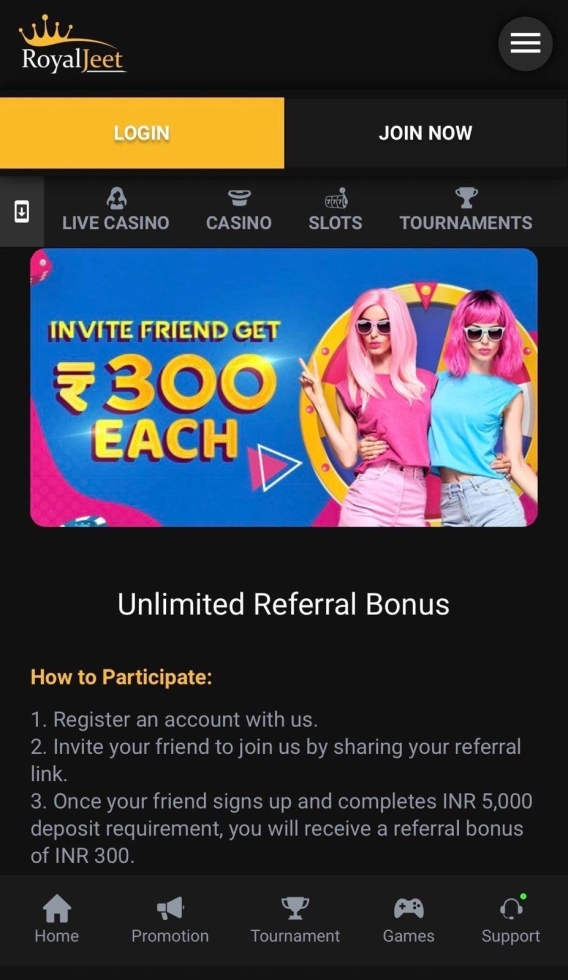568x980 pixels.
Task: Contact Support headset icon
Action: (512, 908)
